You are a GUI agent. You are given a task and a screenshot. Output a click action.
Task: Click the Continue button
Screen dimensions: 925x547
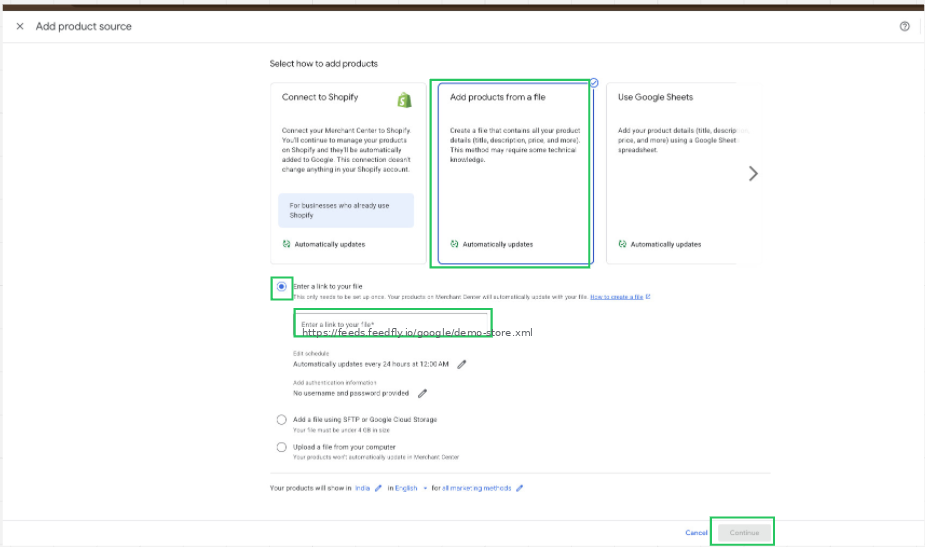pos(744,533)
